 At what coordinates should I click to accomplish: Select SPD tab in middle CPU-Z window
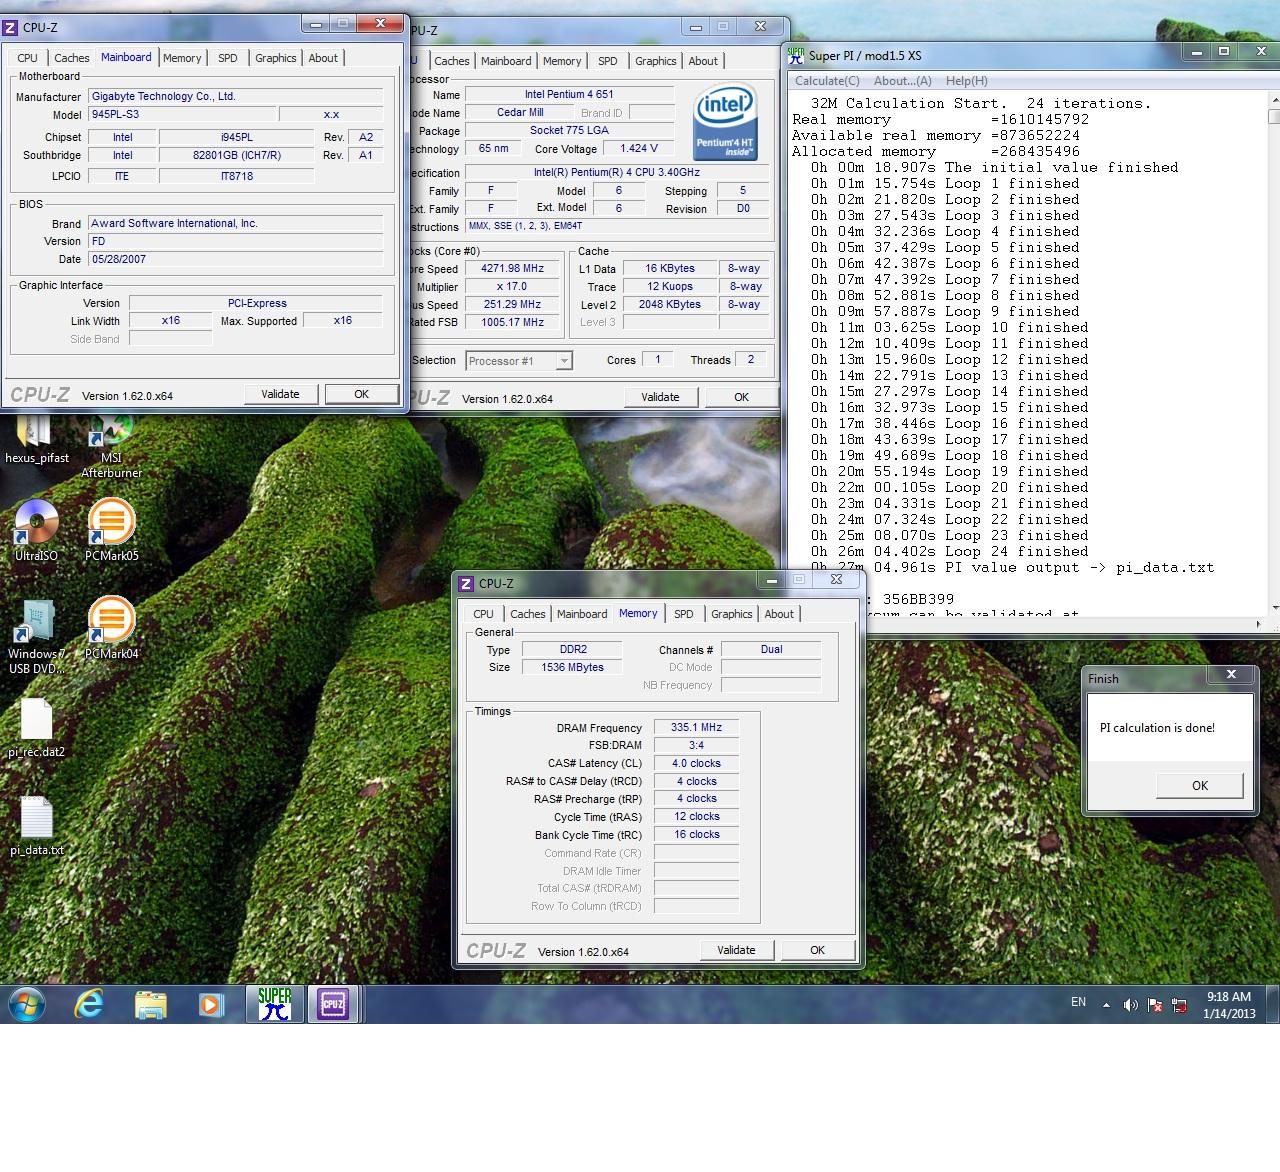608,61
